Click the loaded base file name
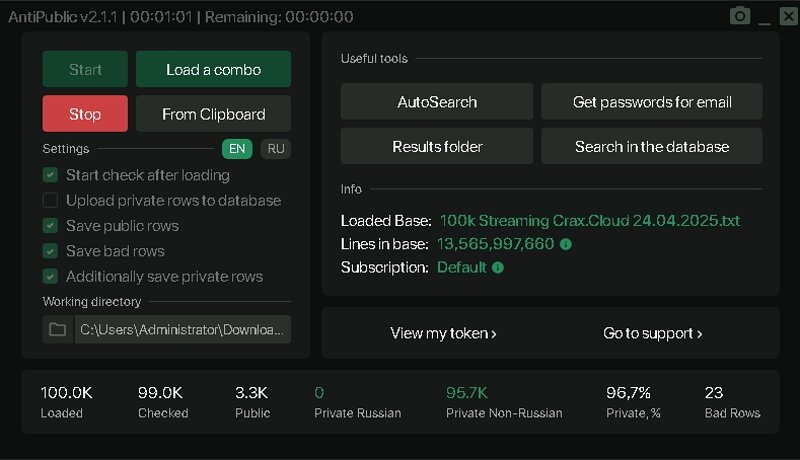Viewport: 800px width, 460px height. pos(589,220)
